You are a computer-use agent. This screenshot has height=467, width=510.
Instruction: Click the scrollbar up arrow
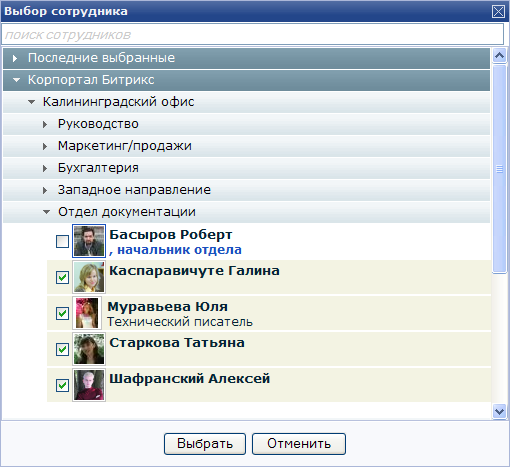pos(499,55)
